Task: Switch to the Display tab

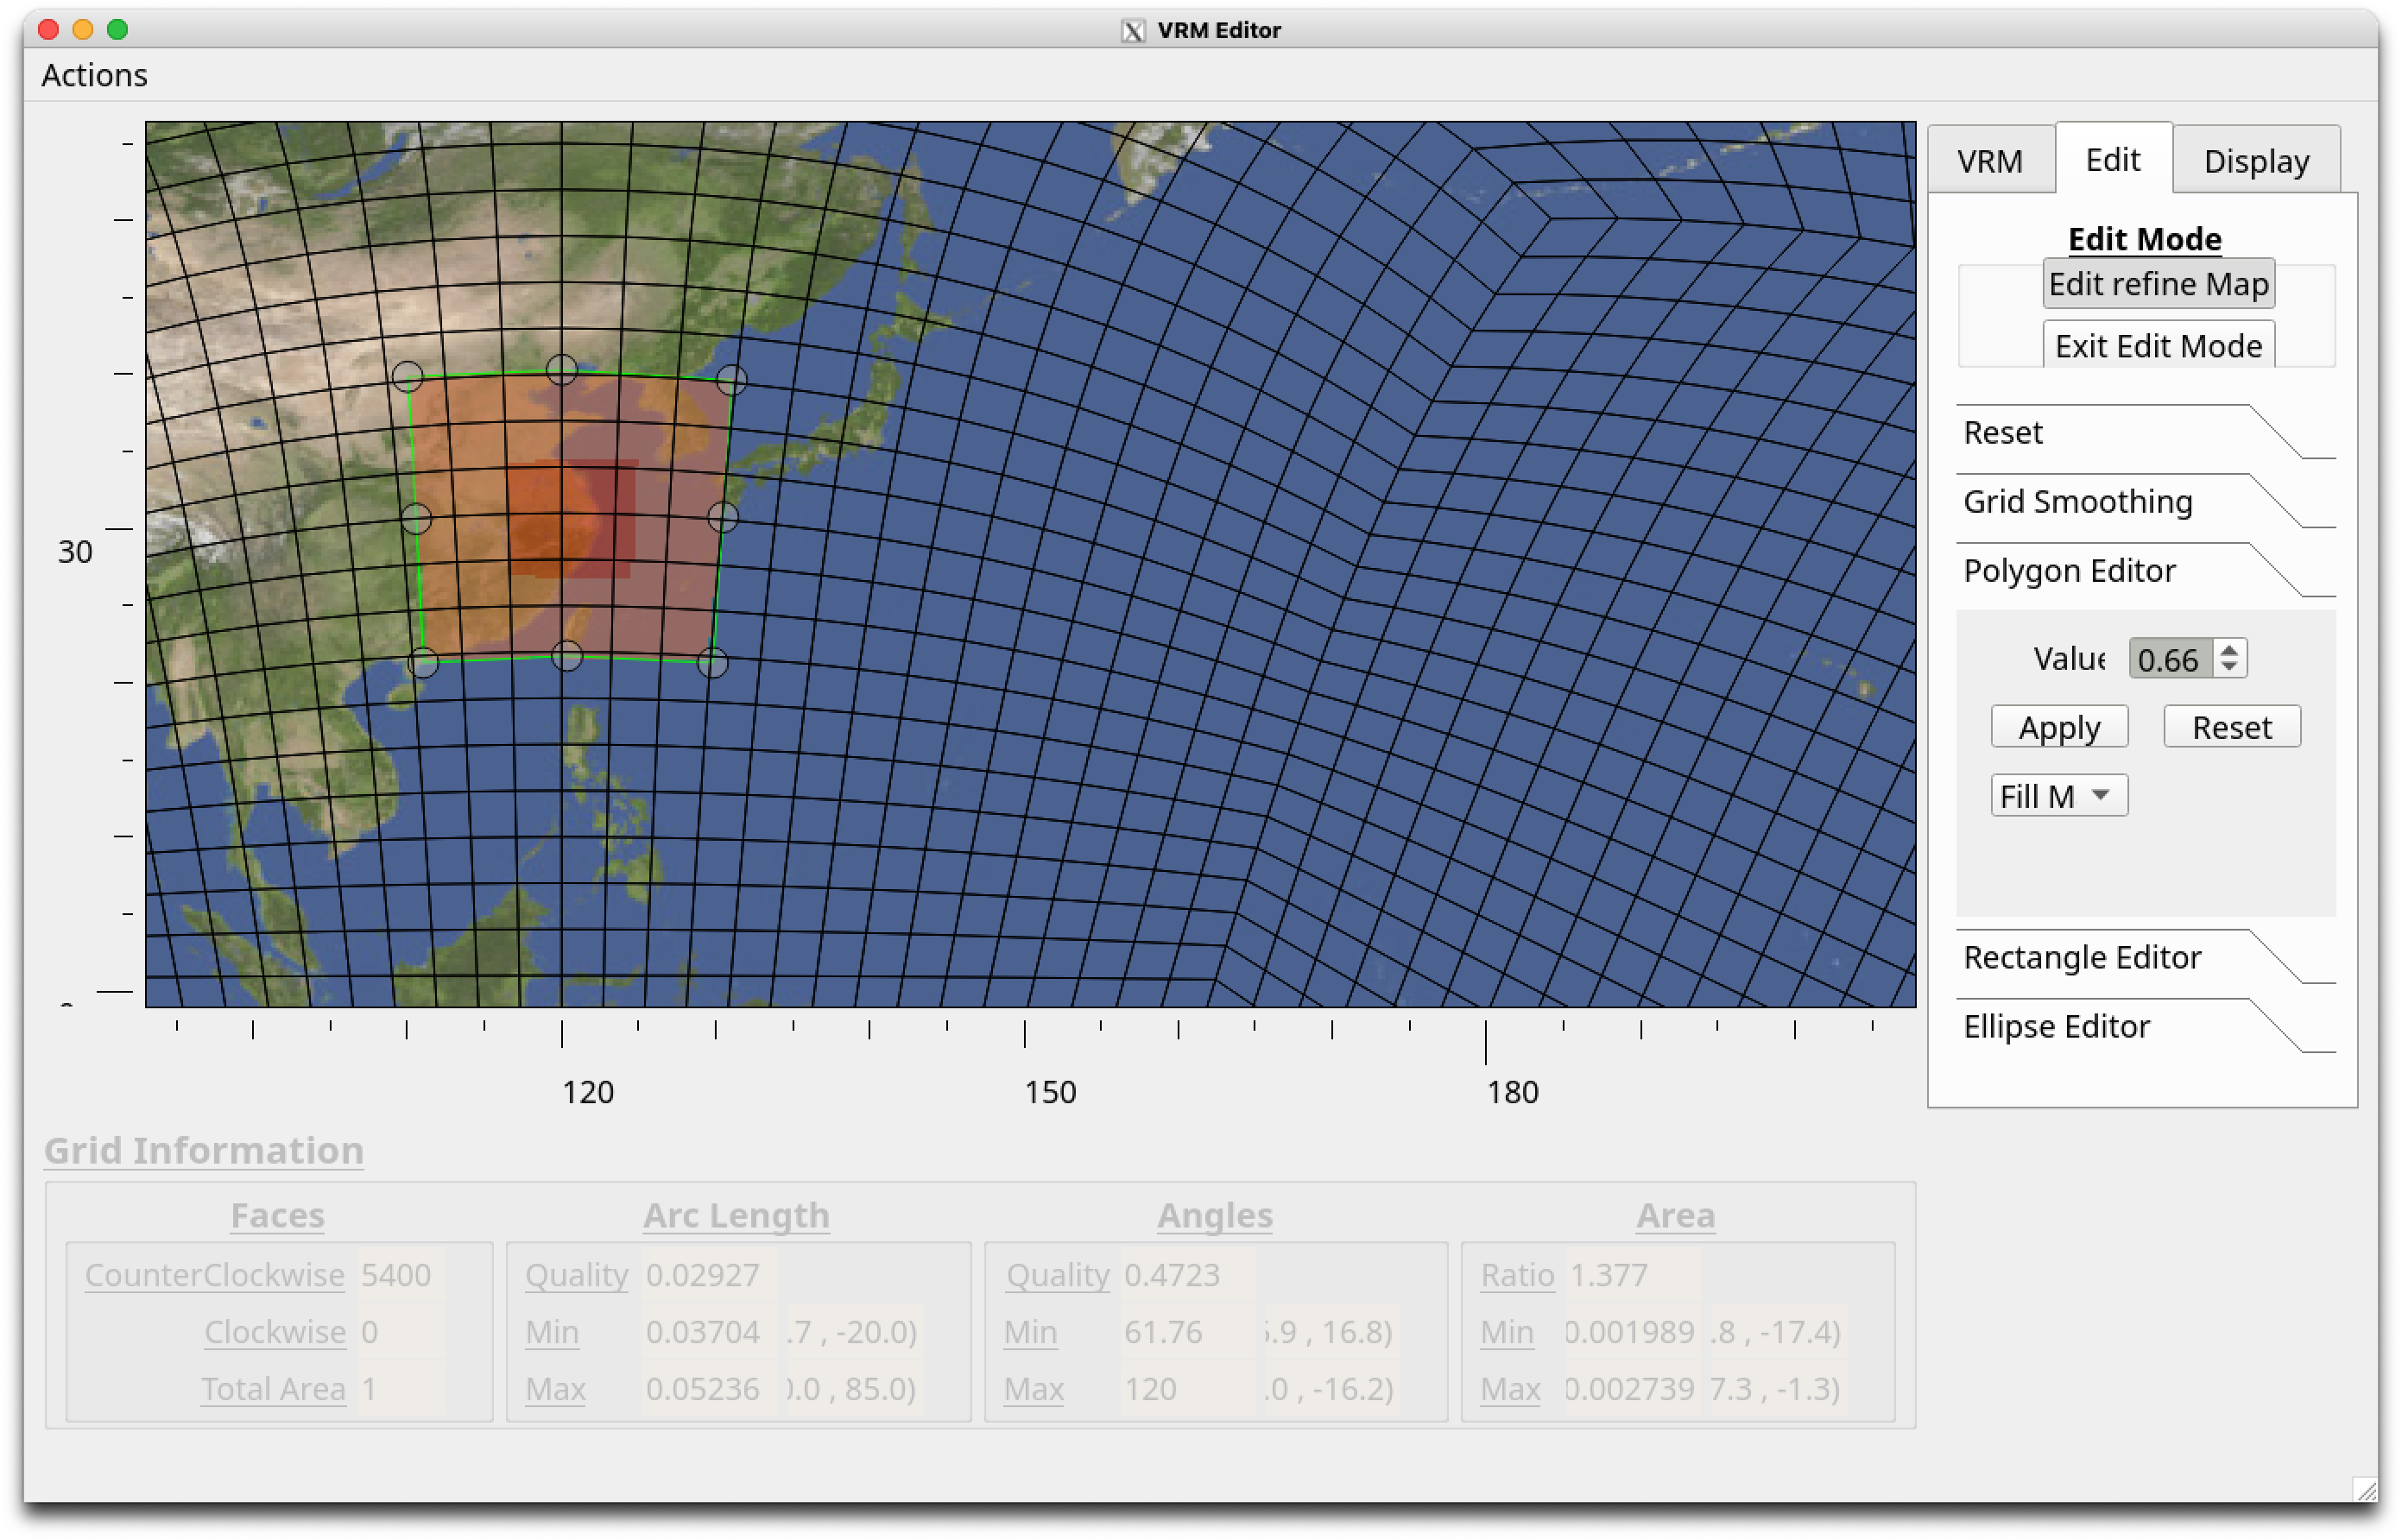Action: point(2256,161)
